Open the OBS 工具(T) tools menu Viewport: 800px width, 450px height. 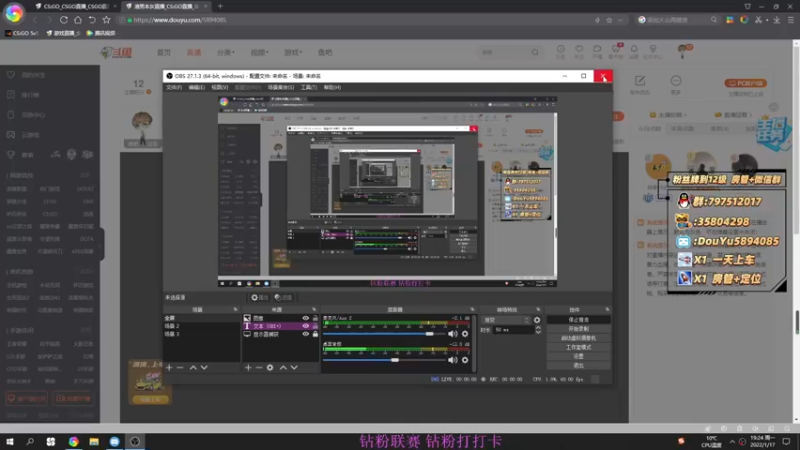(x=308, y=87)
